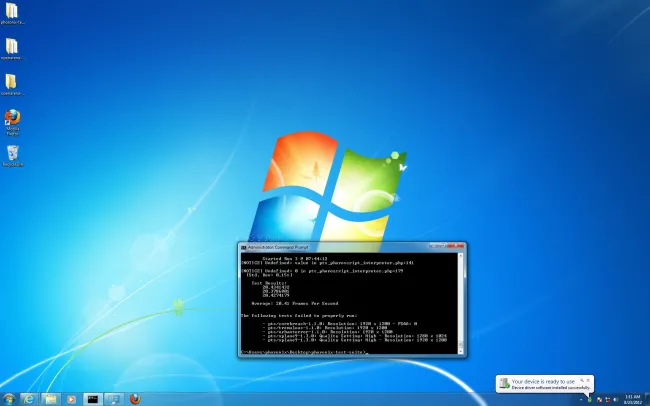
Task: Click the 'Test Results:' line in console
Action: (x=269, y=283)
